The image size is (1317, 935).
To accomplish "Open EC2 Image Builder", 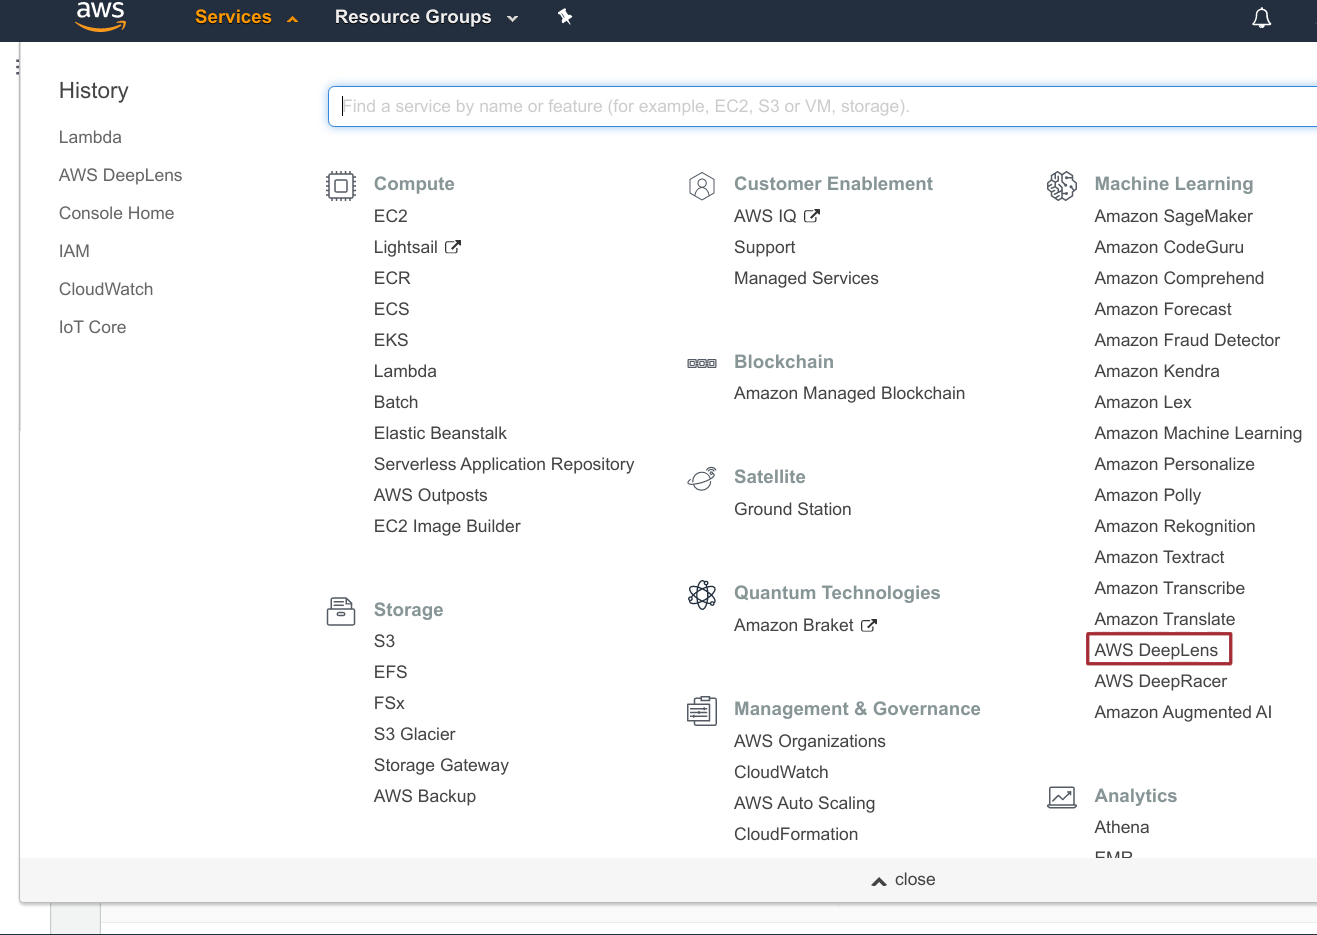I will (447, 526).
